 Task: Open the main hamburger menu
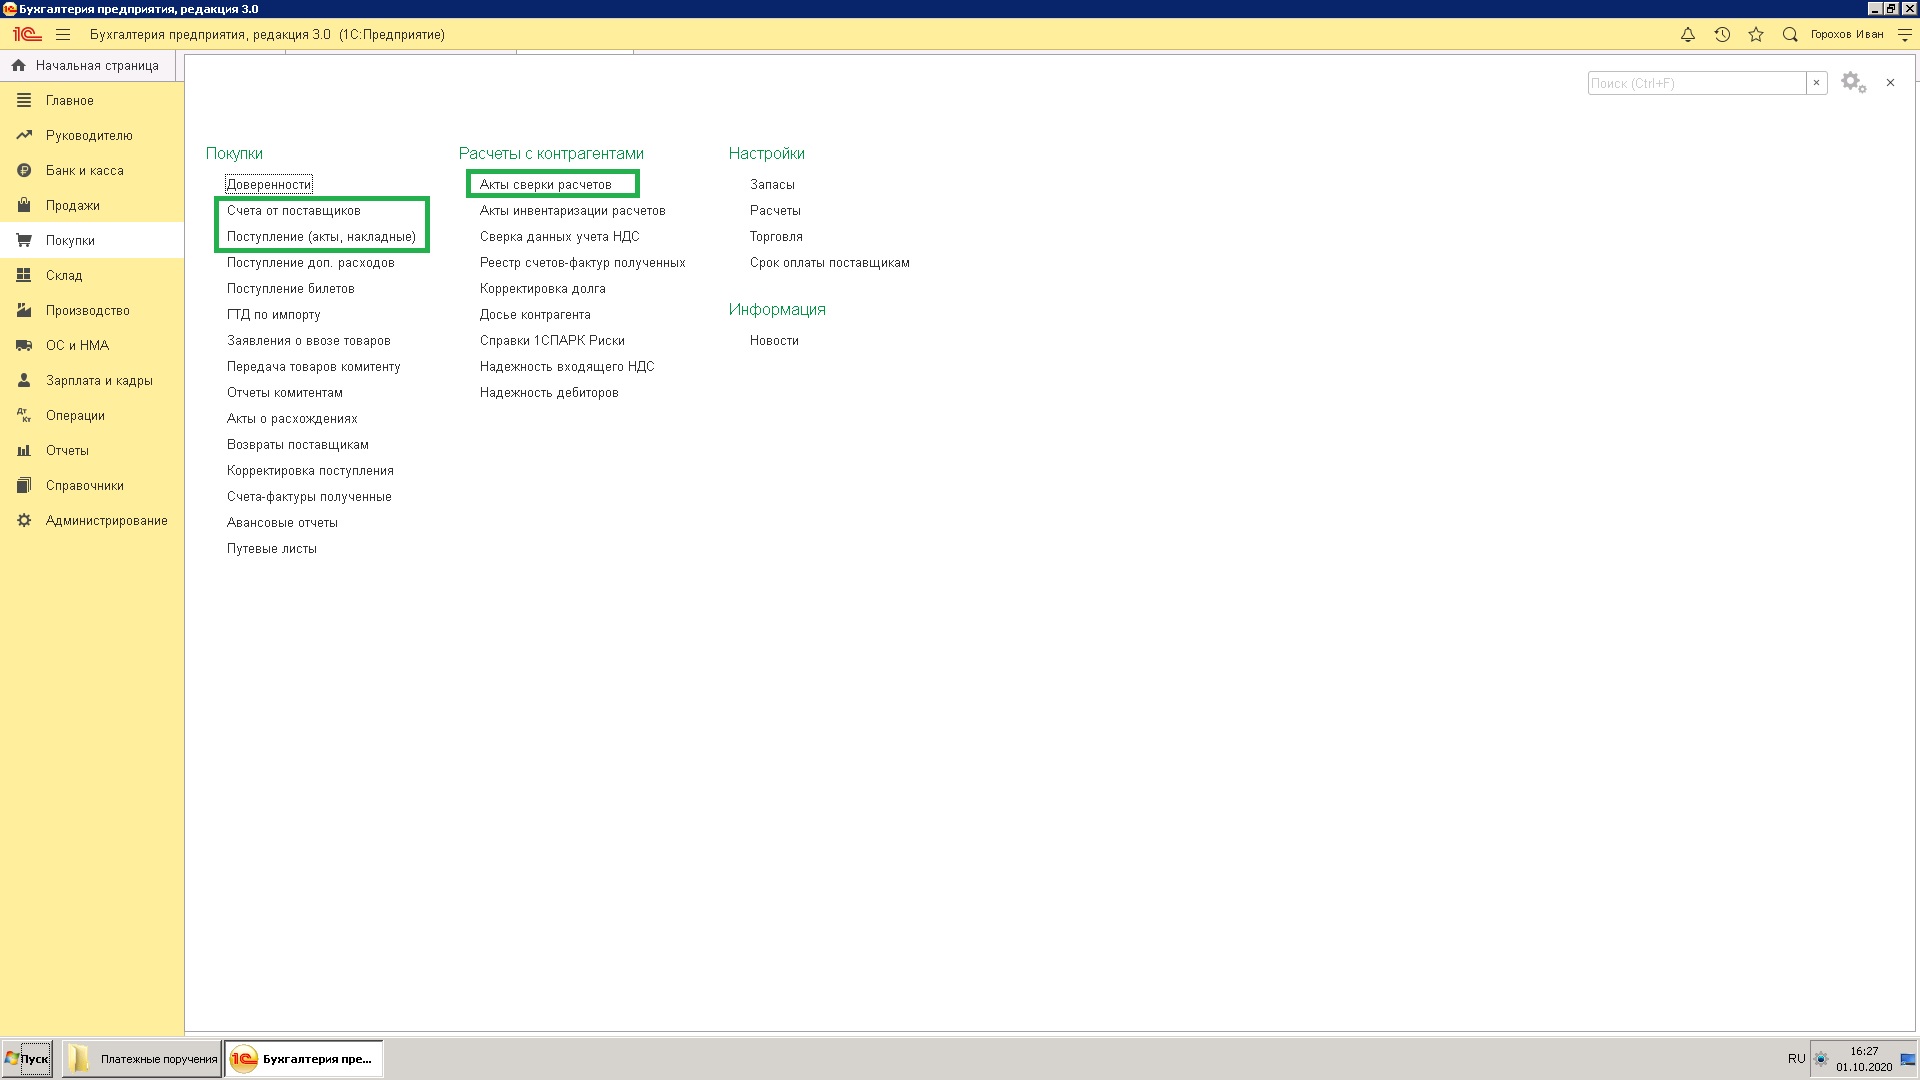[x=63, y=35]
